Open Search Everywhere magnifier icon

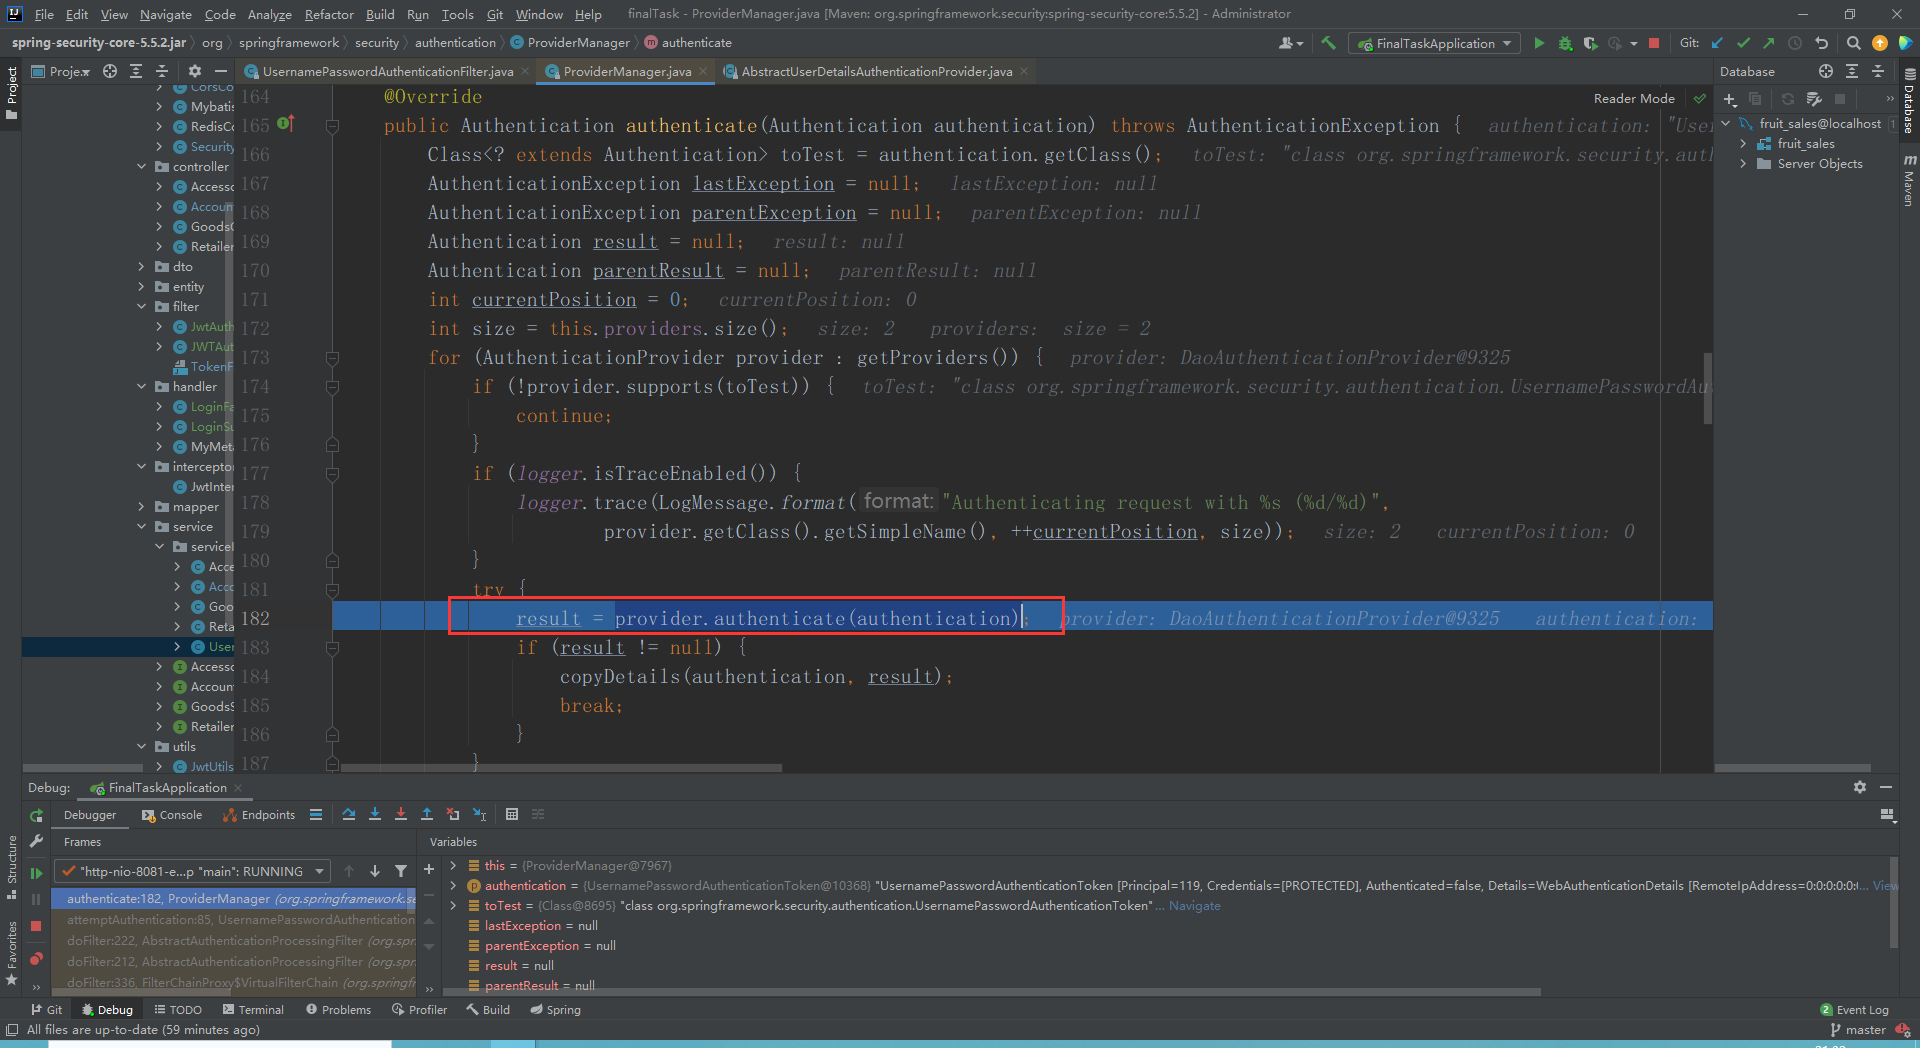(1853, 43)
